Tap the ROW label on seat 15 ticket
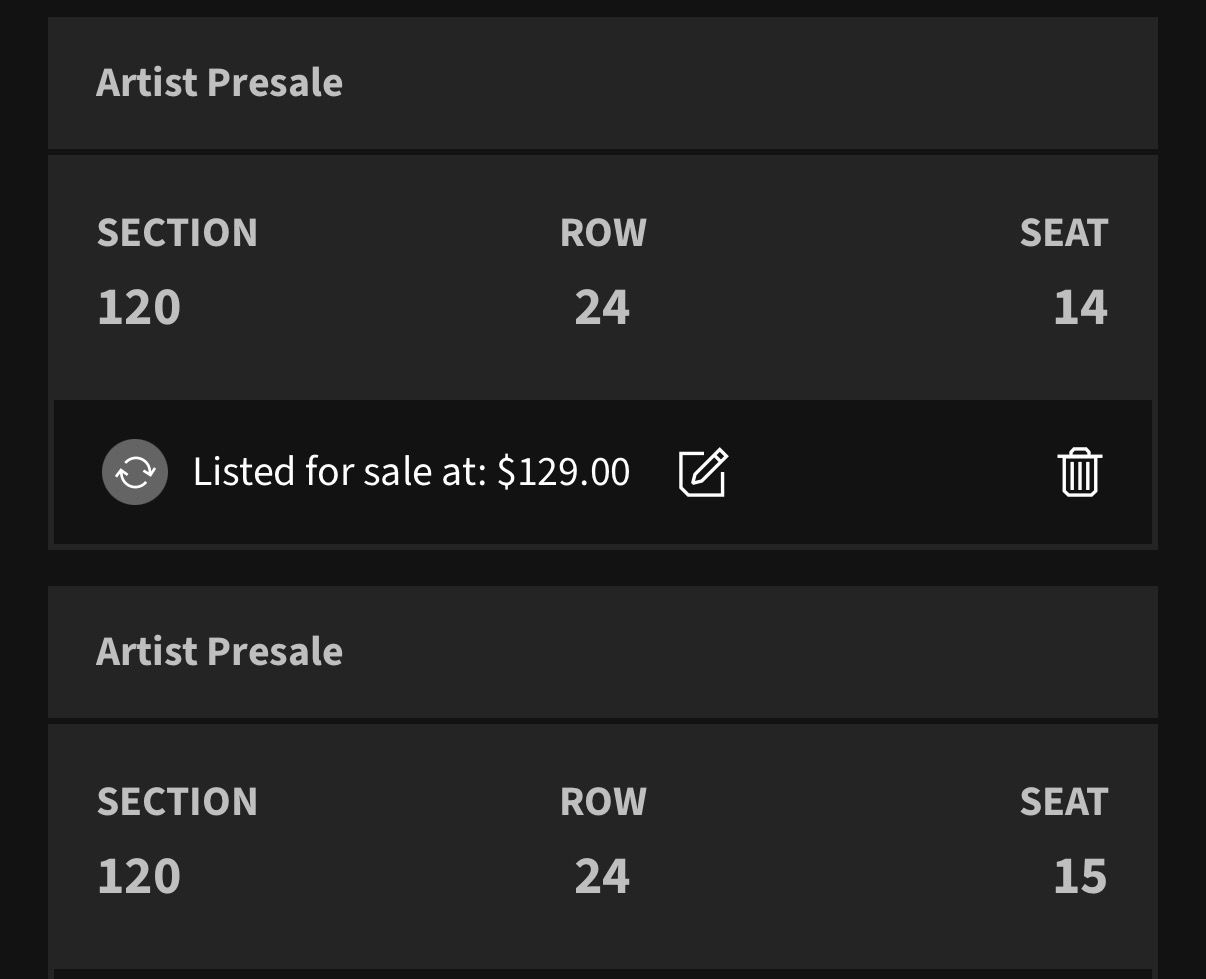This screenshot has width=1206, height=979. click(x=603, y=802)
